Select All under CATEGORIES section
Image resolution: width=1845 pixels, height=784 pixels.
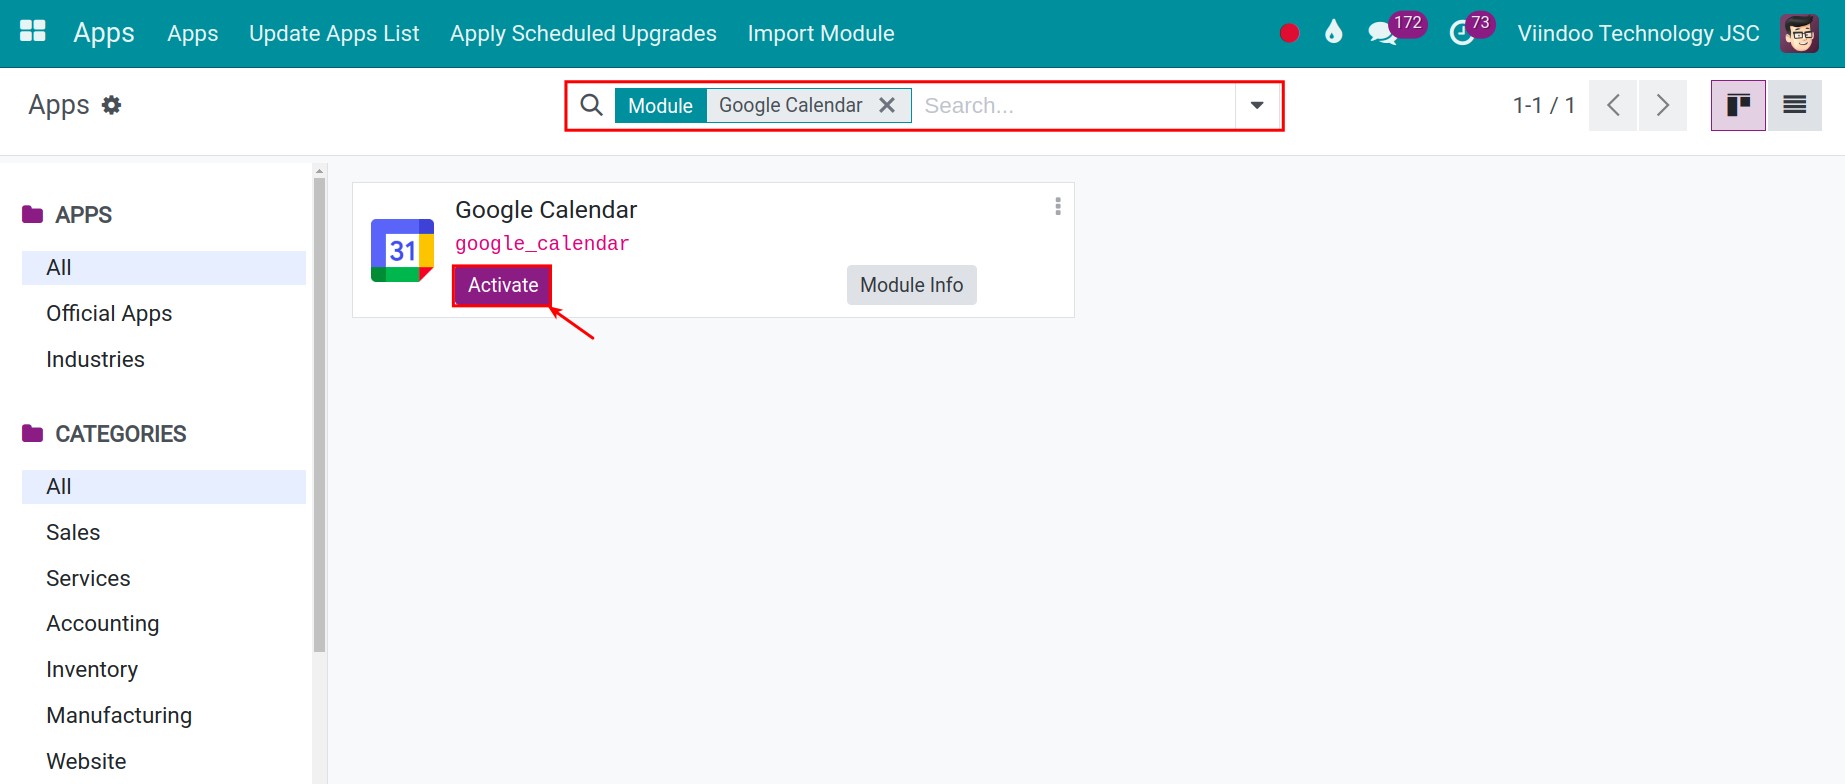pyautogui.click(x=164, y=487)
